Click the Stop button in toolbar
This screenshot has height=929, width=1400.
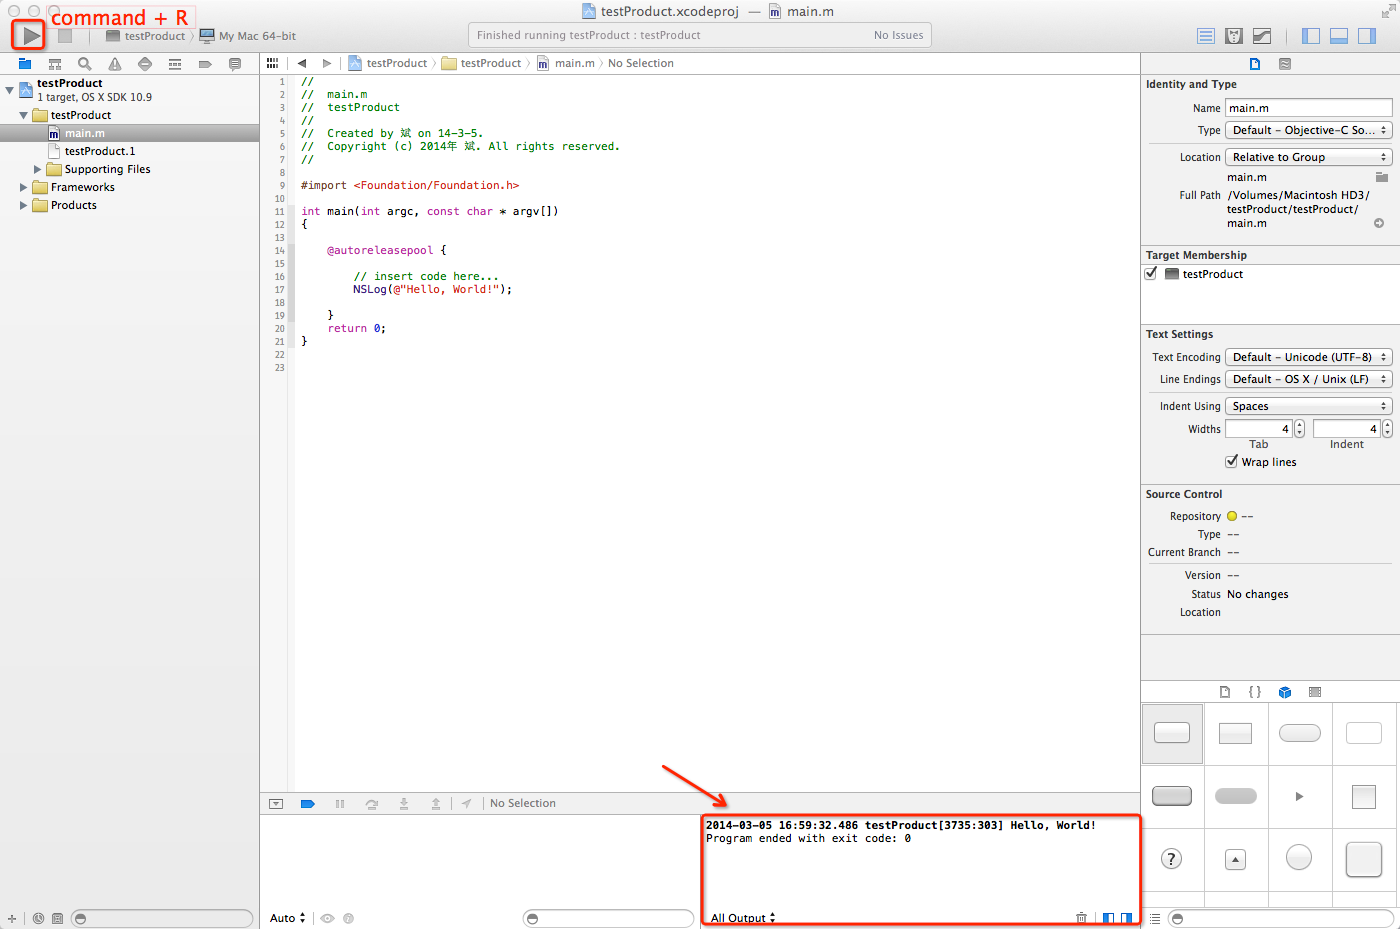click(x=65, y=36)
